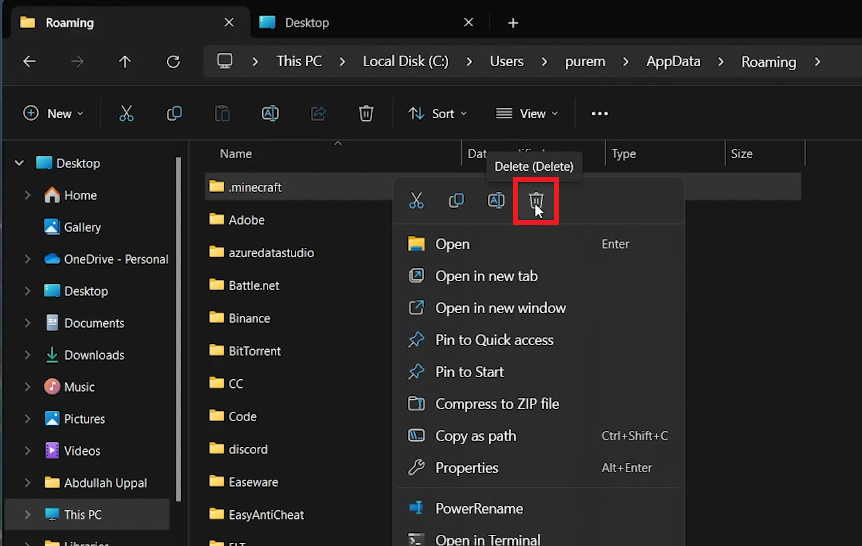Open the New item dropdown

(x=54, y=114)
